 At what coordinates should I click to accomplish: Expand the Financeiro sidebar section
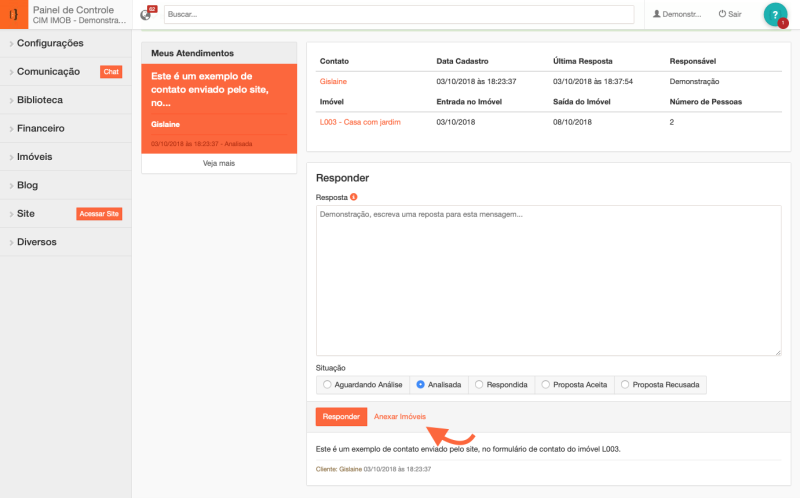(x=41, y=129)
